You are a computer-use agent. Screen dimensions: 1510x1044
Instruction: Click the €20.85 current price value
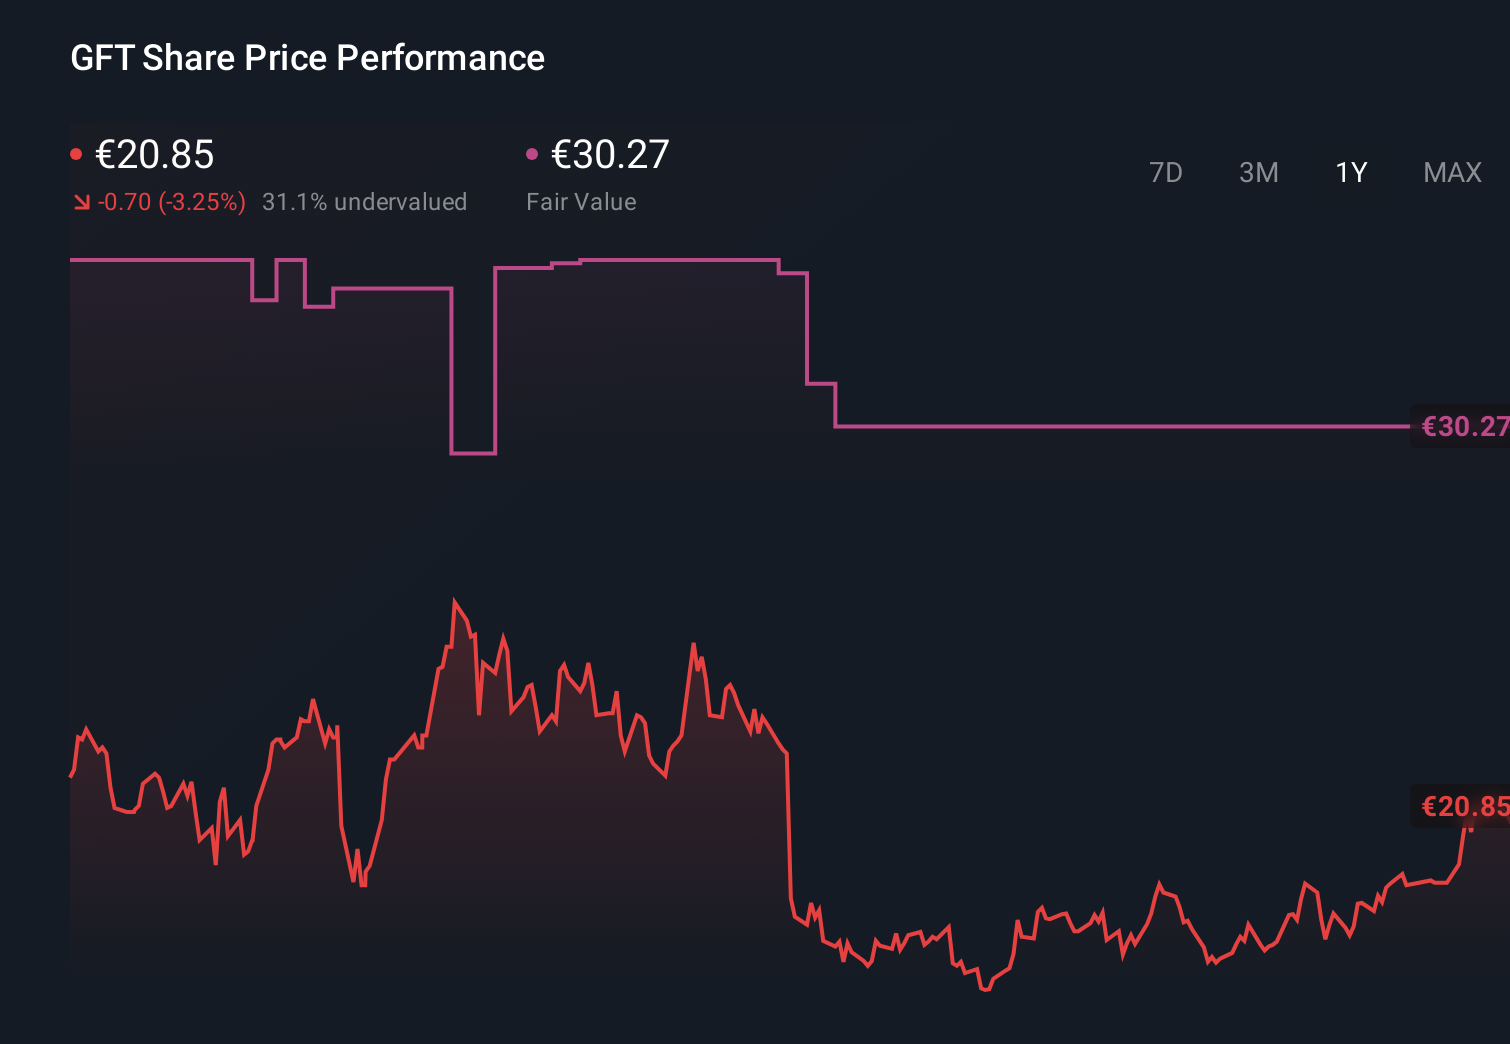(x=155, y=154)
